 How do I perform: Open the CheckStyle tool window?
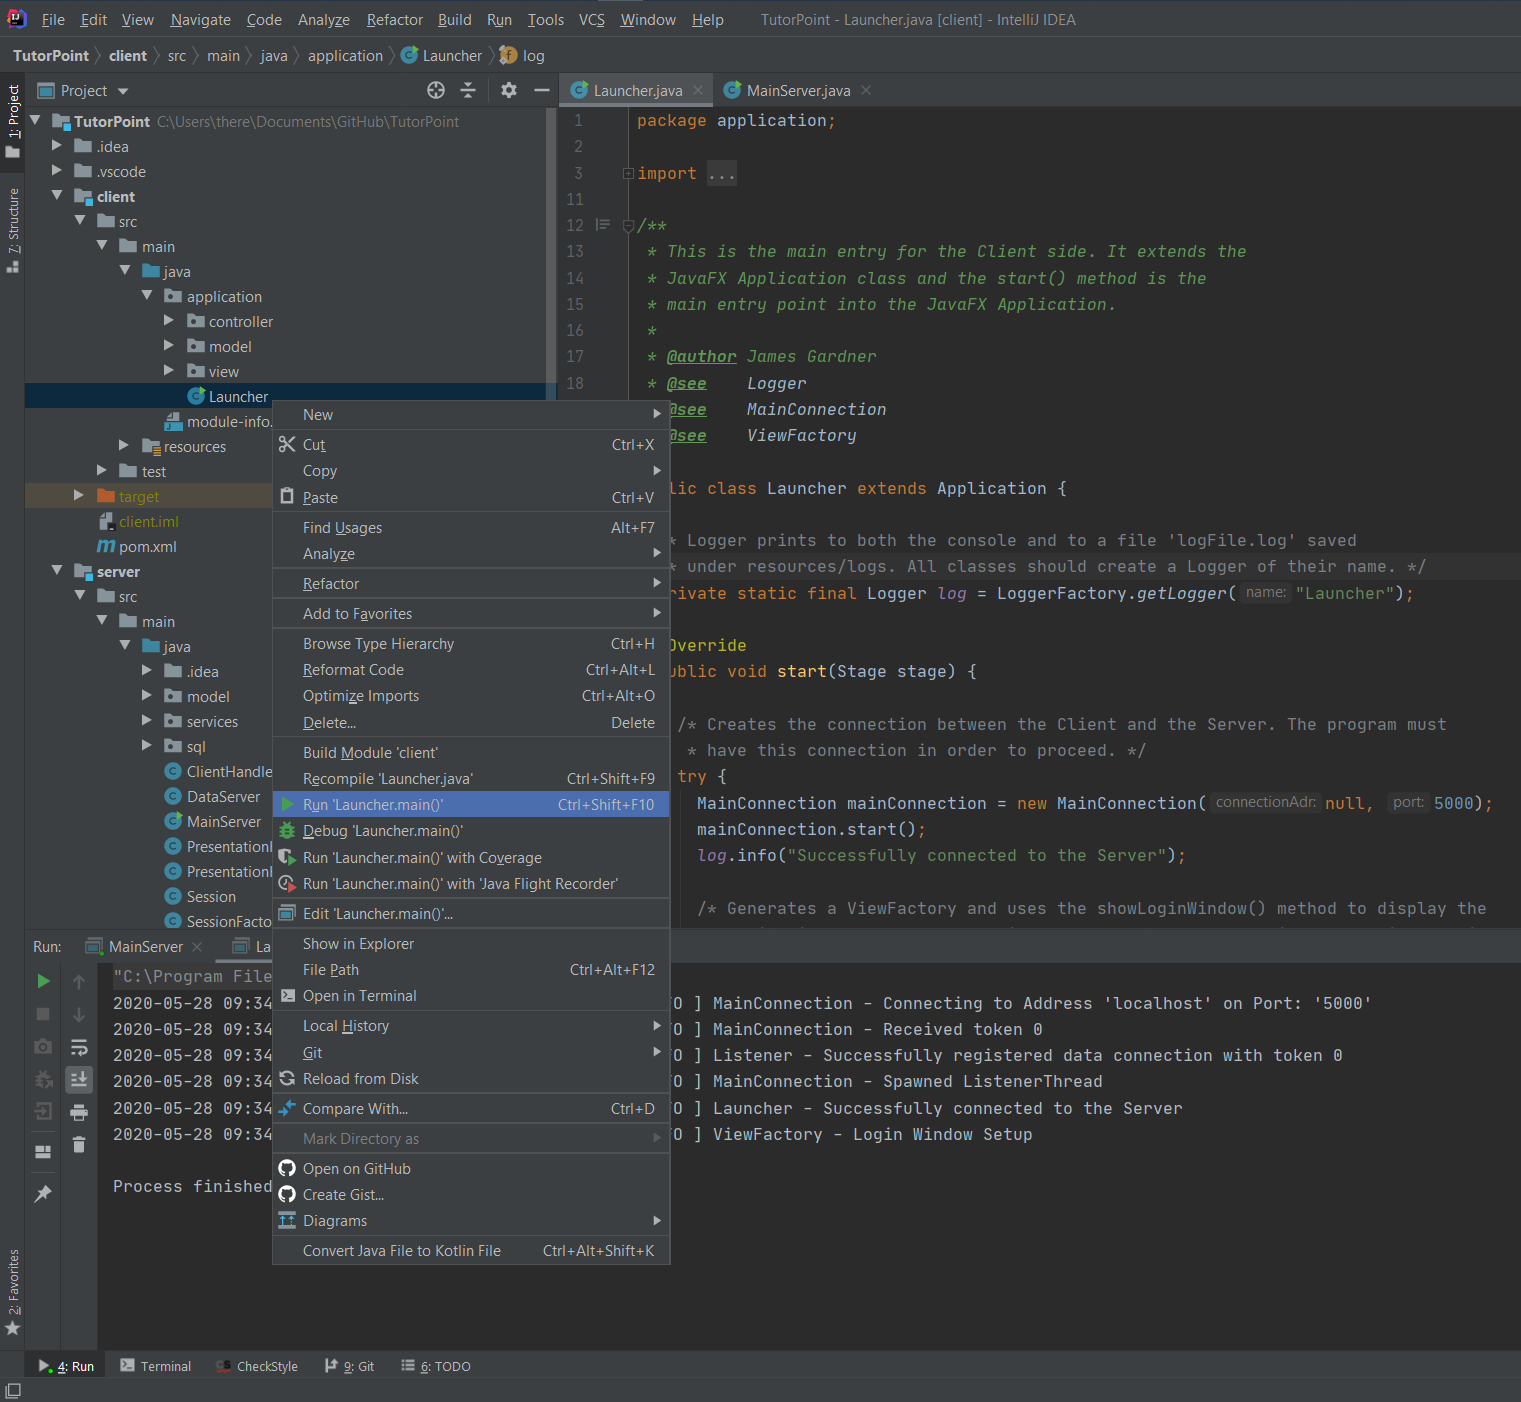tap(257, 1366)
